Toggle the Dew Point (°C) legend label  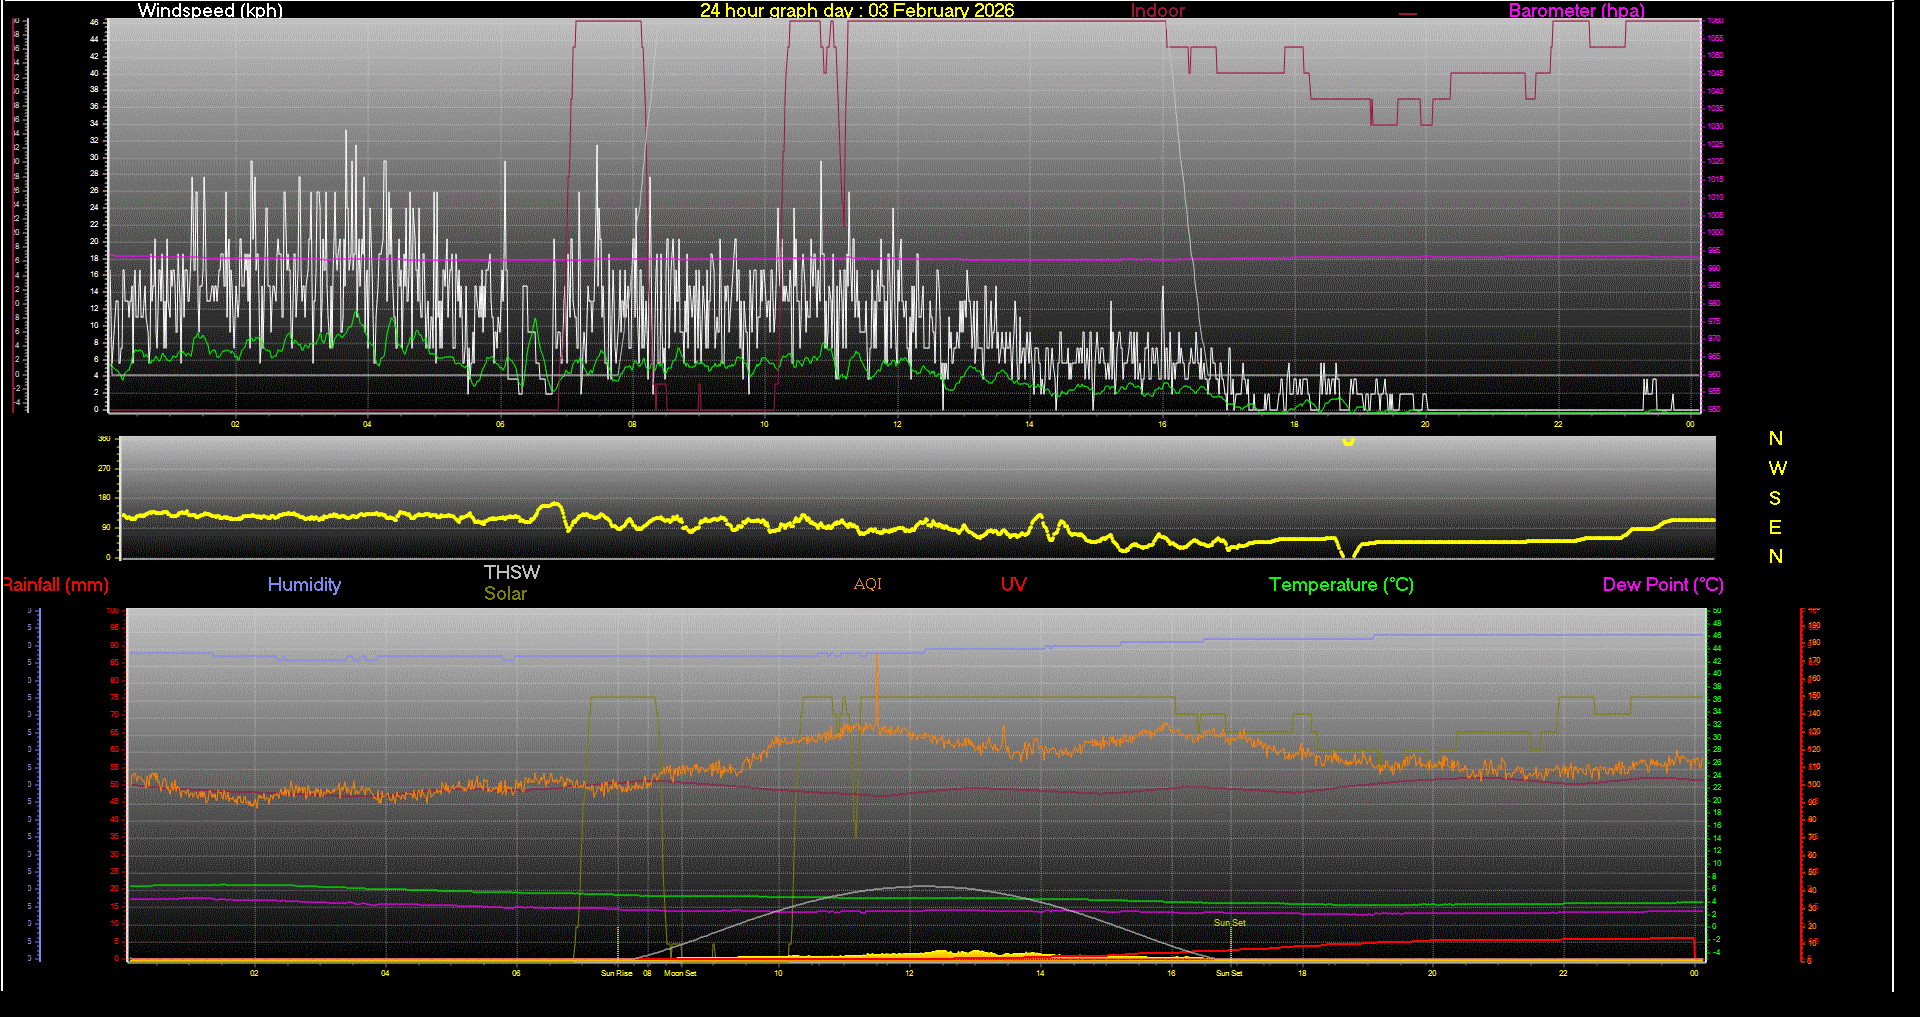point(1662,584)
